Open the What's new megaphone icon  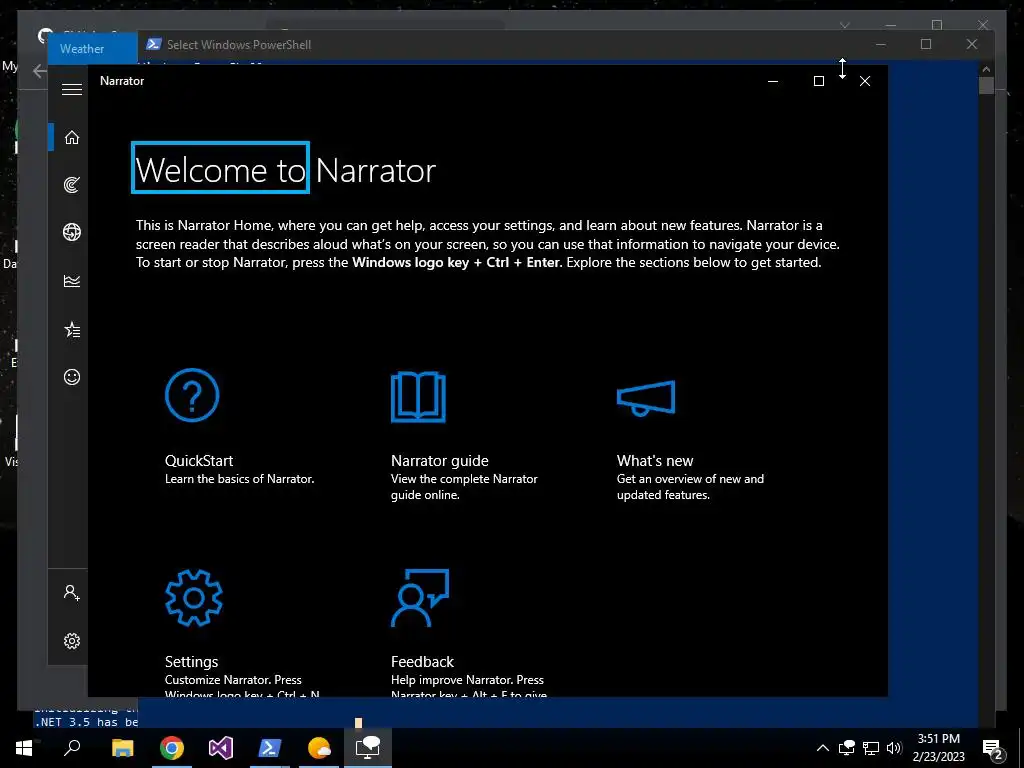(646, 398)
